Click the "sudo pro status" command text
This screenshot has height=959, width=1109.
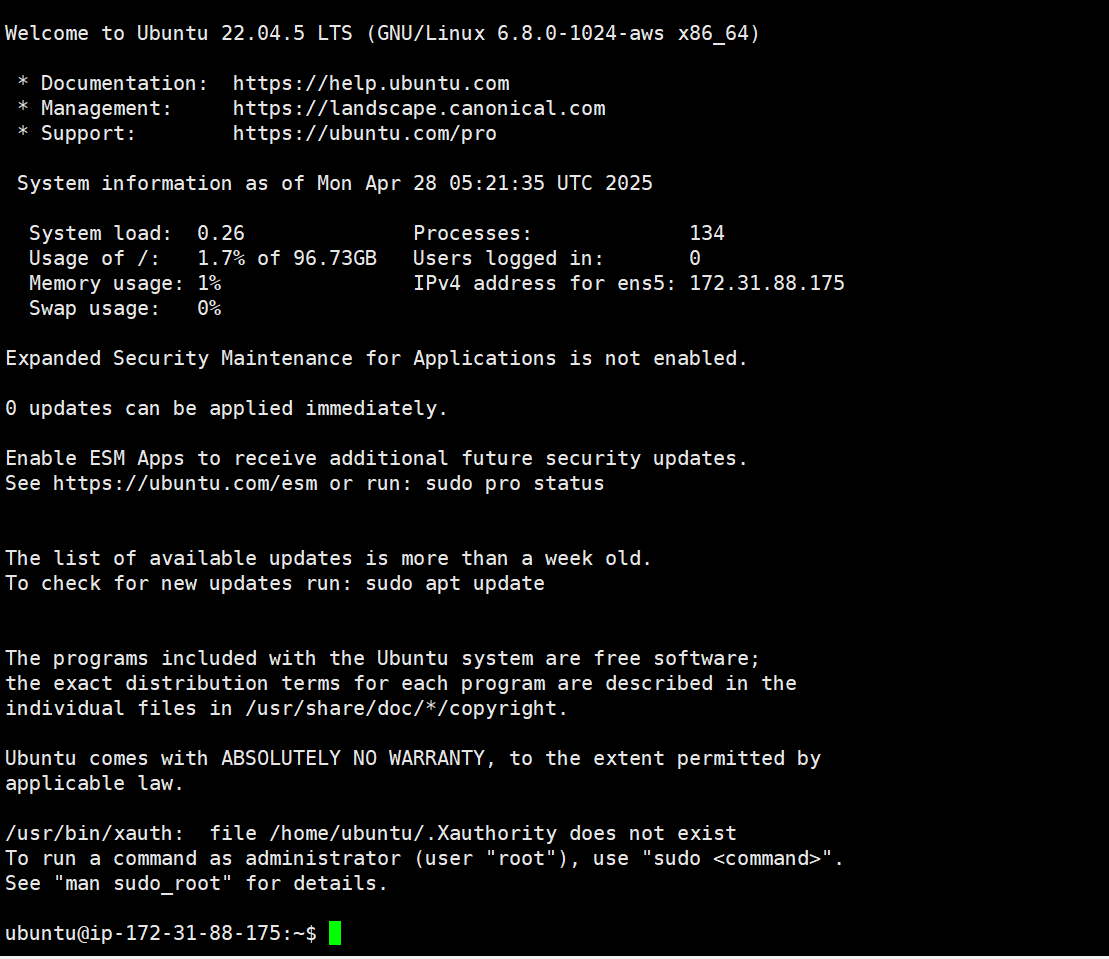[515, 484]
